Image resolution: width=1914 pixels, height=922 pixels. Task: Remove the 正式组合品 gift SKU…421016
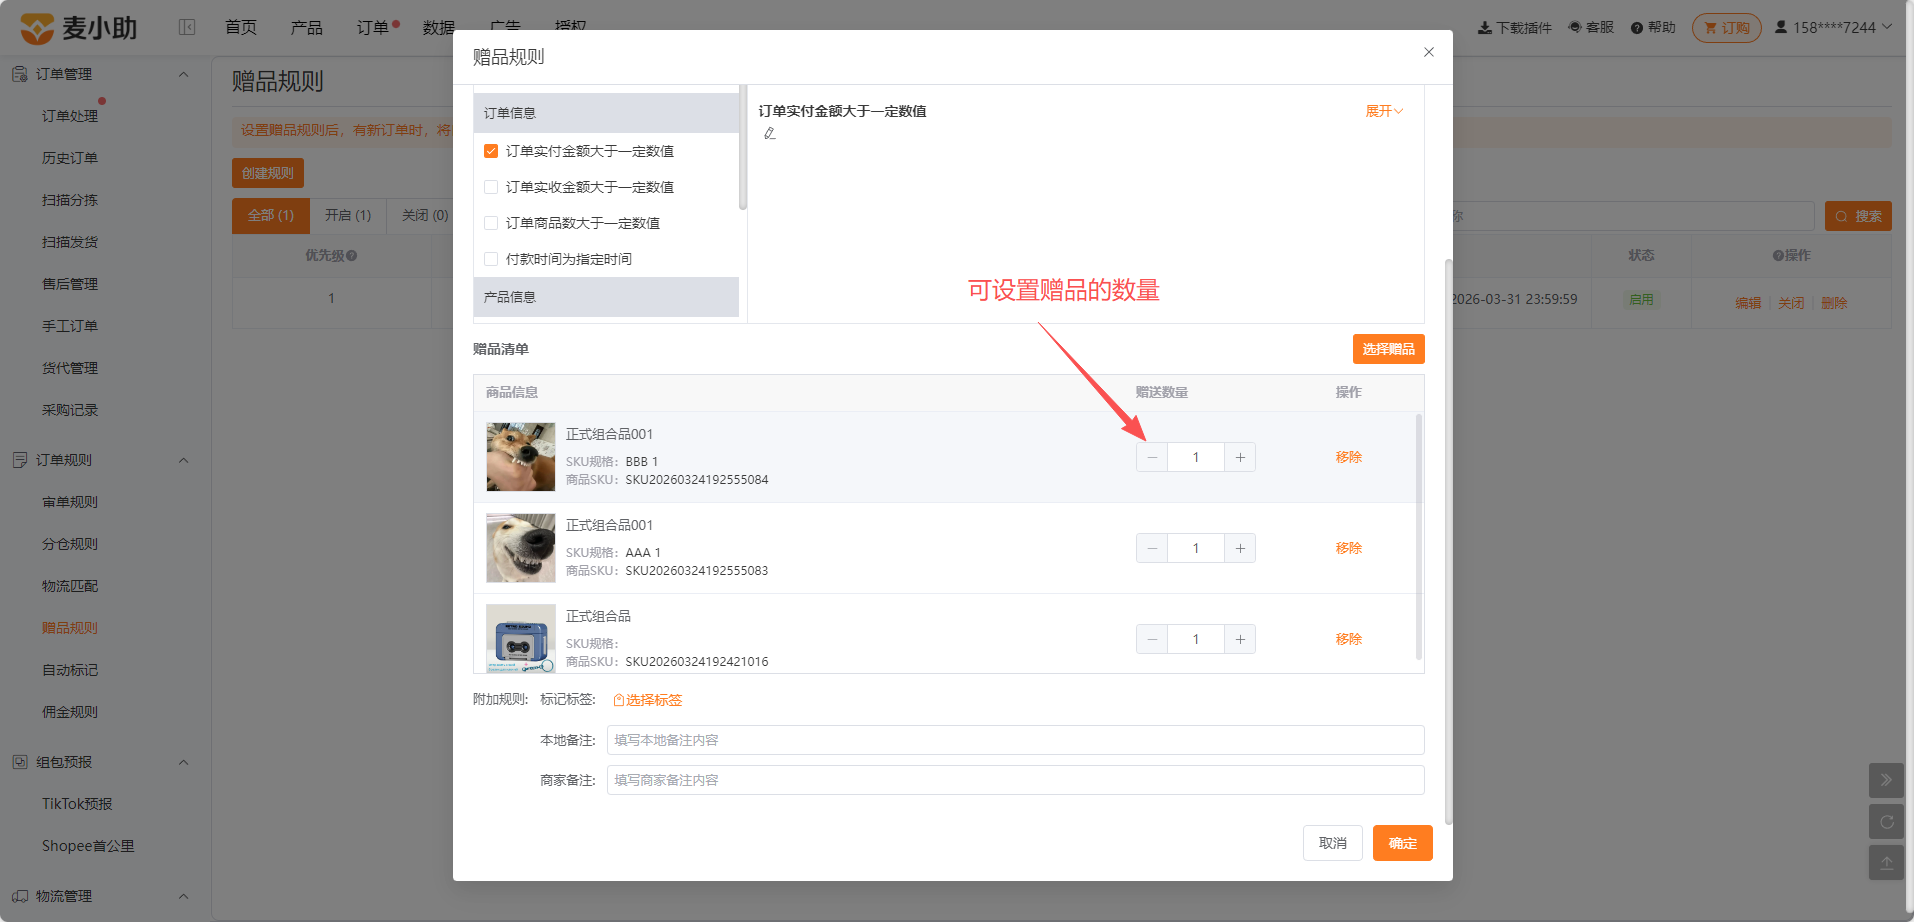click(x=1348, y=639)
